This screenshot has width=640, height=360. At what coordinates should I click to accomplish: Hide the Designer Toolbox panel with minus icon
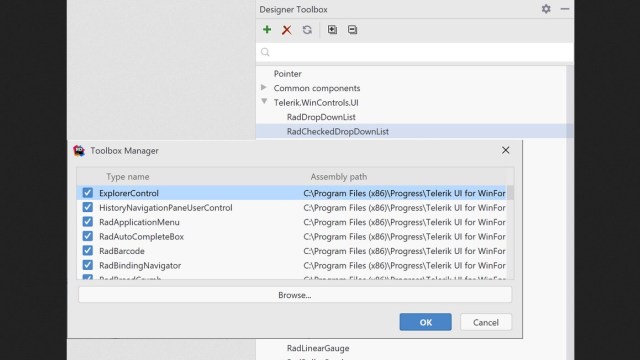pyautogui.click(x=564, y=9)
